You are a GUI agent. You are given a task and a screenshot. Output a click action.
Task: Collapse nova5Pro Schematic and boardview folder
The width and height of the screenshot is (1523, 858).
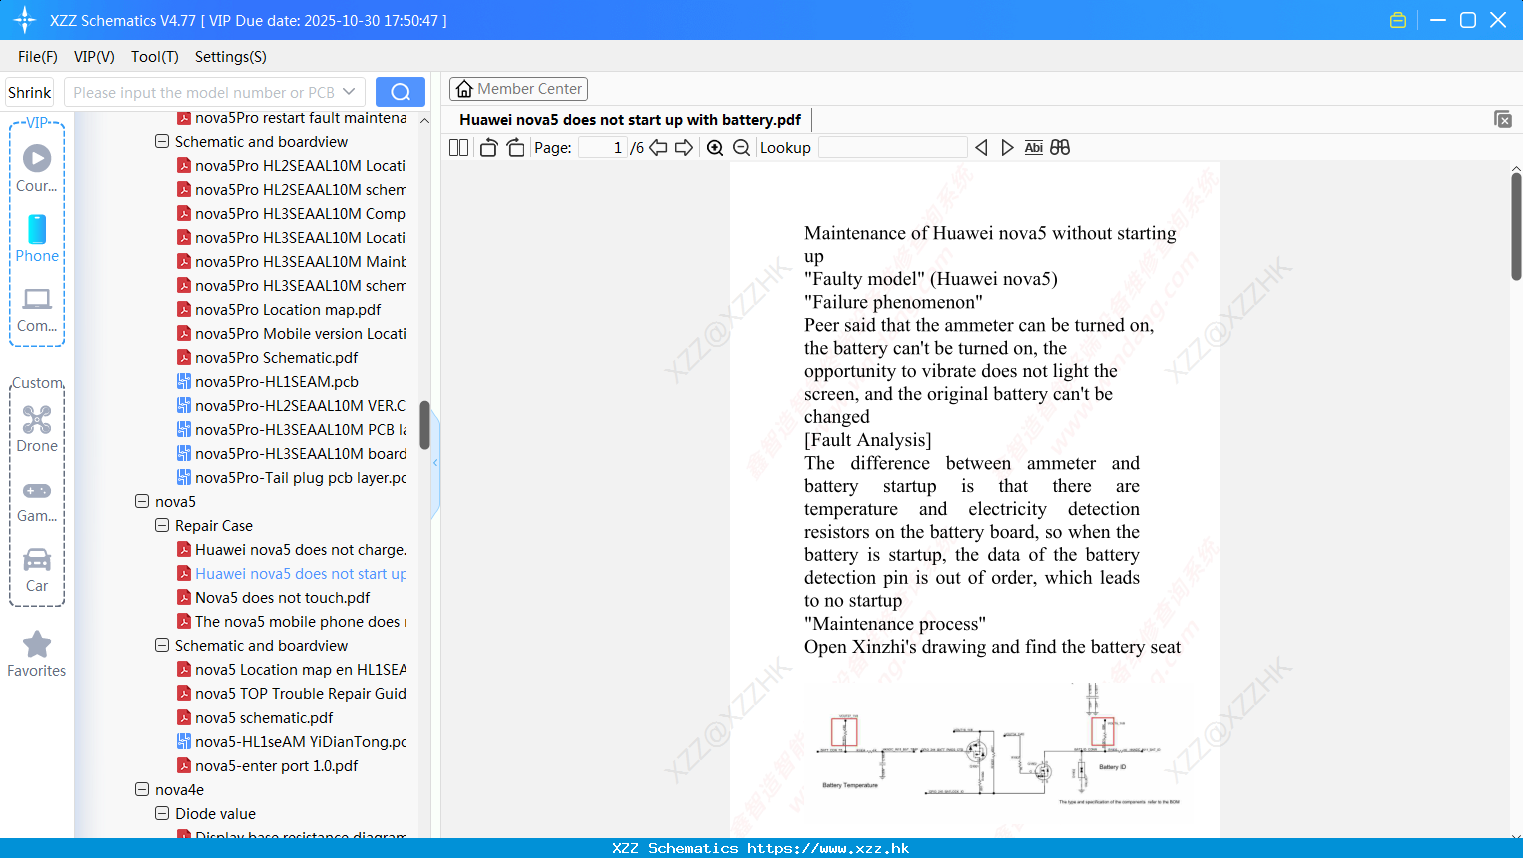[162, 141]
